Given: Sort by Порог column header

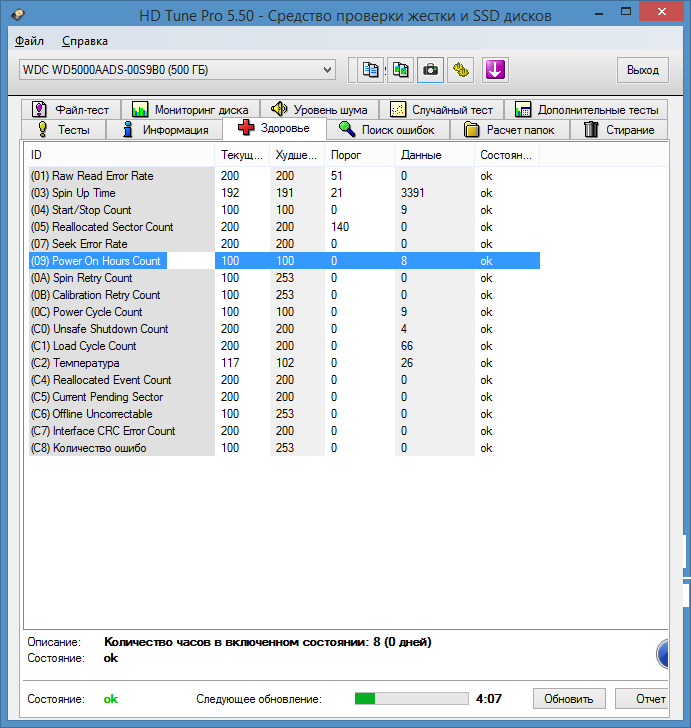Looking at the screenshot, I should [359, 155].
